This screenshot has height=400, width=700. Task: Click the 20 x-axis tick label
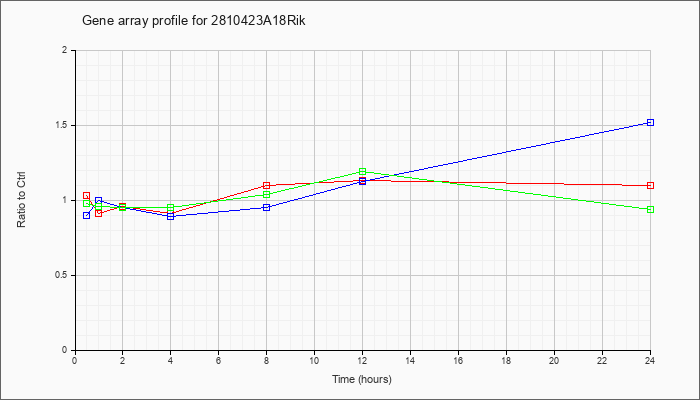click(554, 361)
